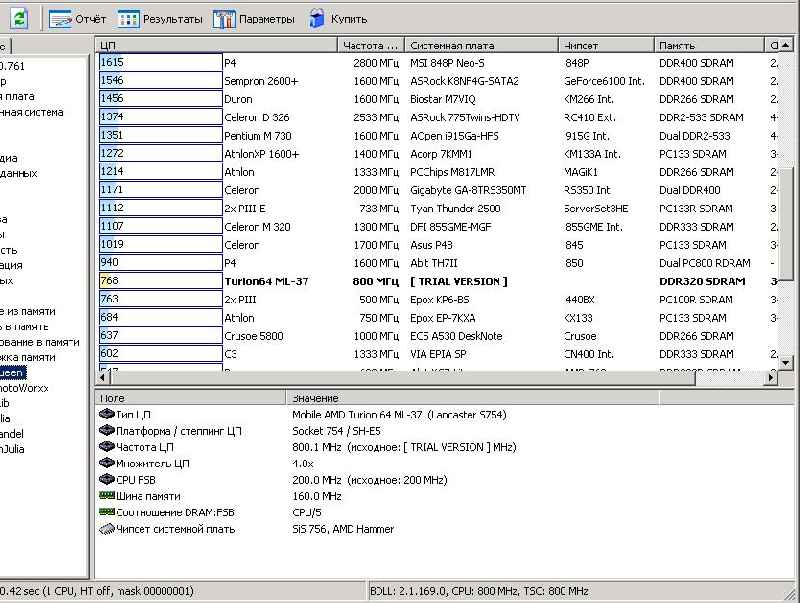Screen dimensions: 800x603
Task: Click the results list scroll up arrow
Action: click(786, 45)
